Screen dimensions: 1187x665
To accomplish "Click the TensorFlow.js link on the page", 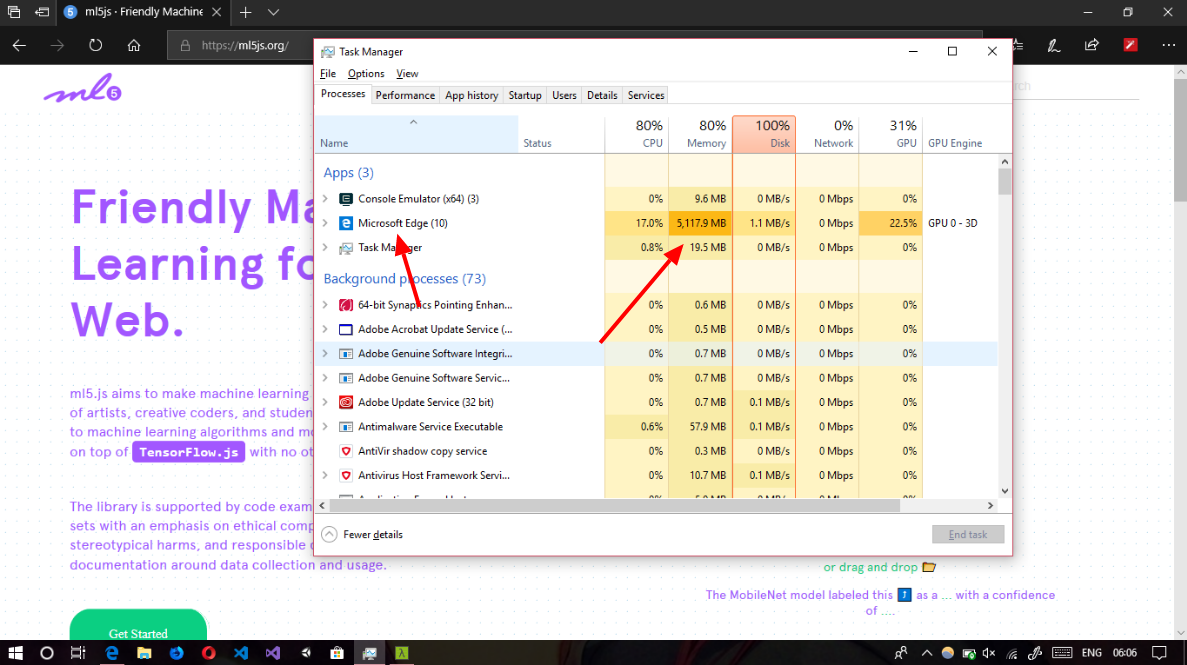I will [188, 451].
